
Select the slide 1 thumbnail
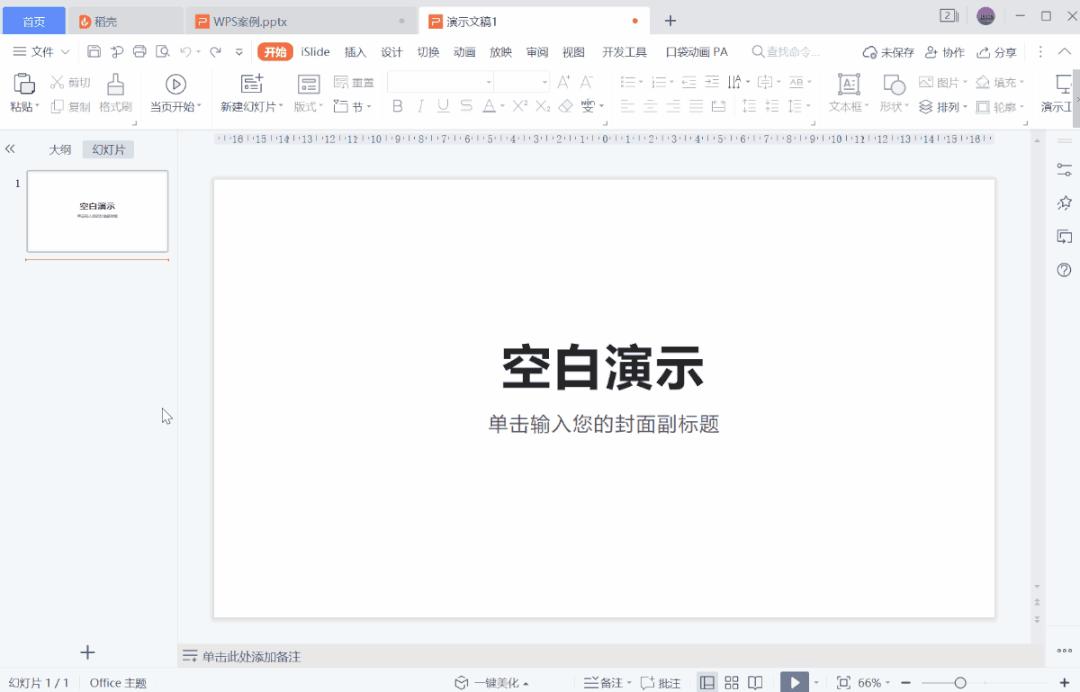[x=97, y=211]
